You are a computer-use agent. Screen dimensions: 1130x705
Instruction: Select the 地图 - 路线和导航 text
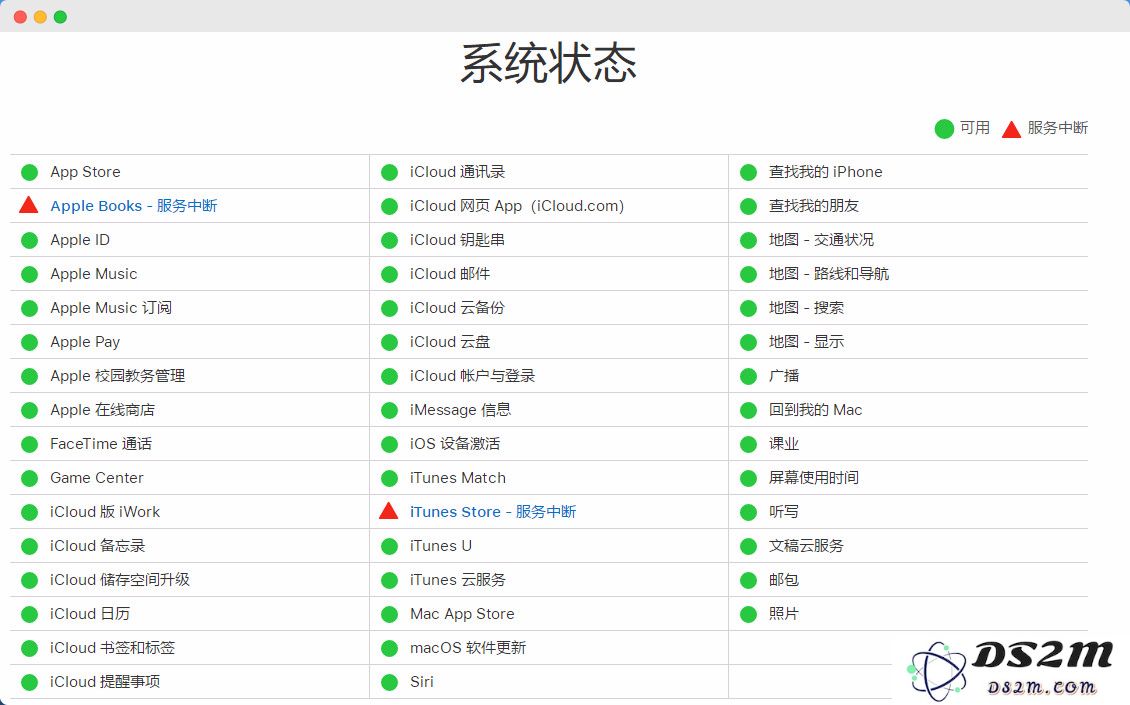pos(829,273)
